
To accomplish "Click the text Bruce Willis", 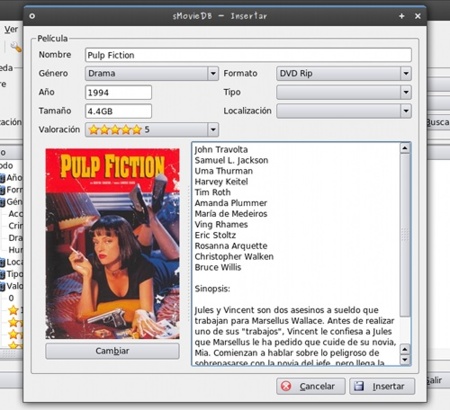I will pyautogui.click(x=218, y=267).
